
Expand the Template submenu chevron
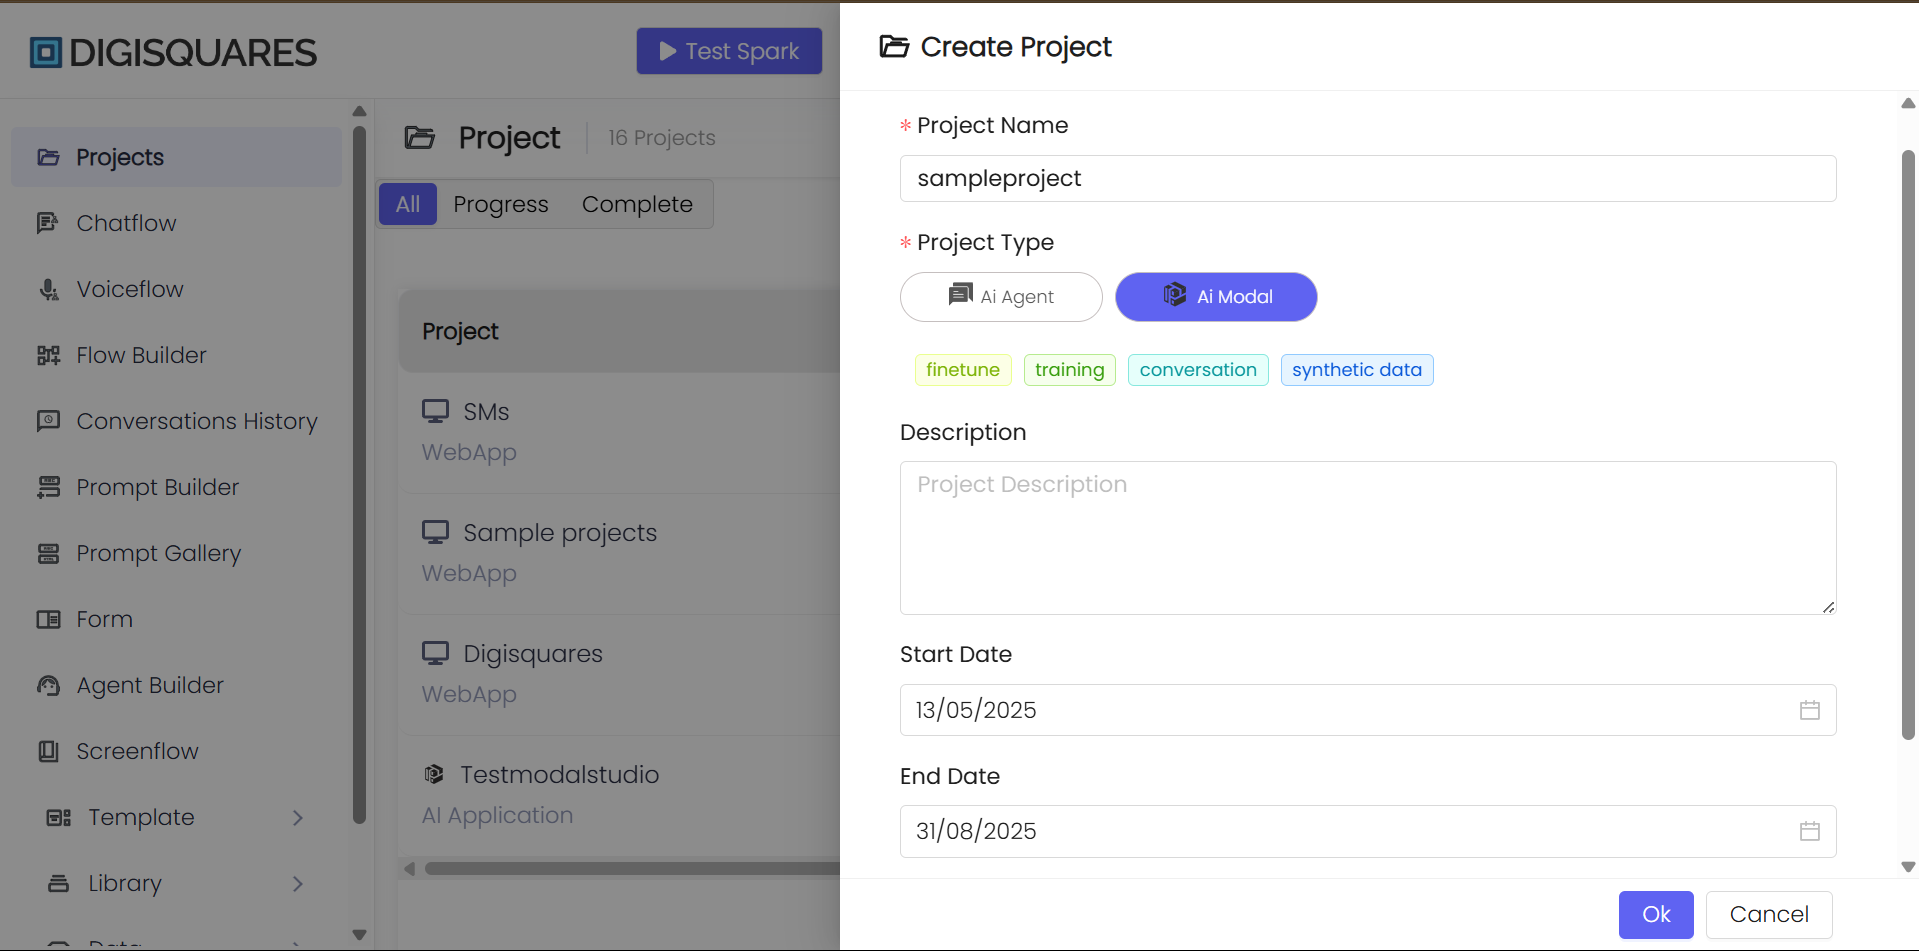pyautogui.click(x=297, y=817)
